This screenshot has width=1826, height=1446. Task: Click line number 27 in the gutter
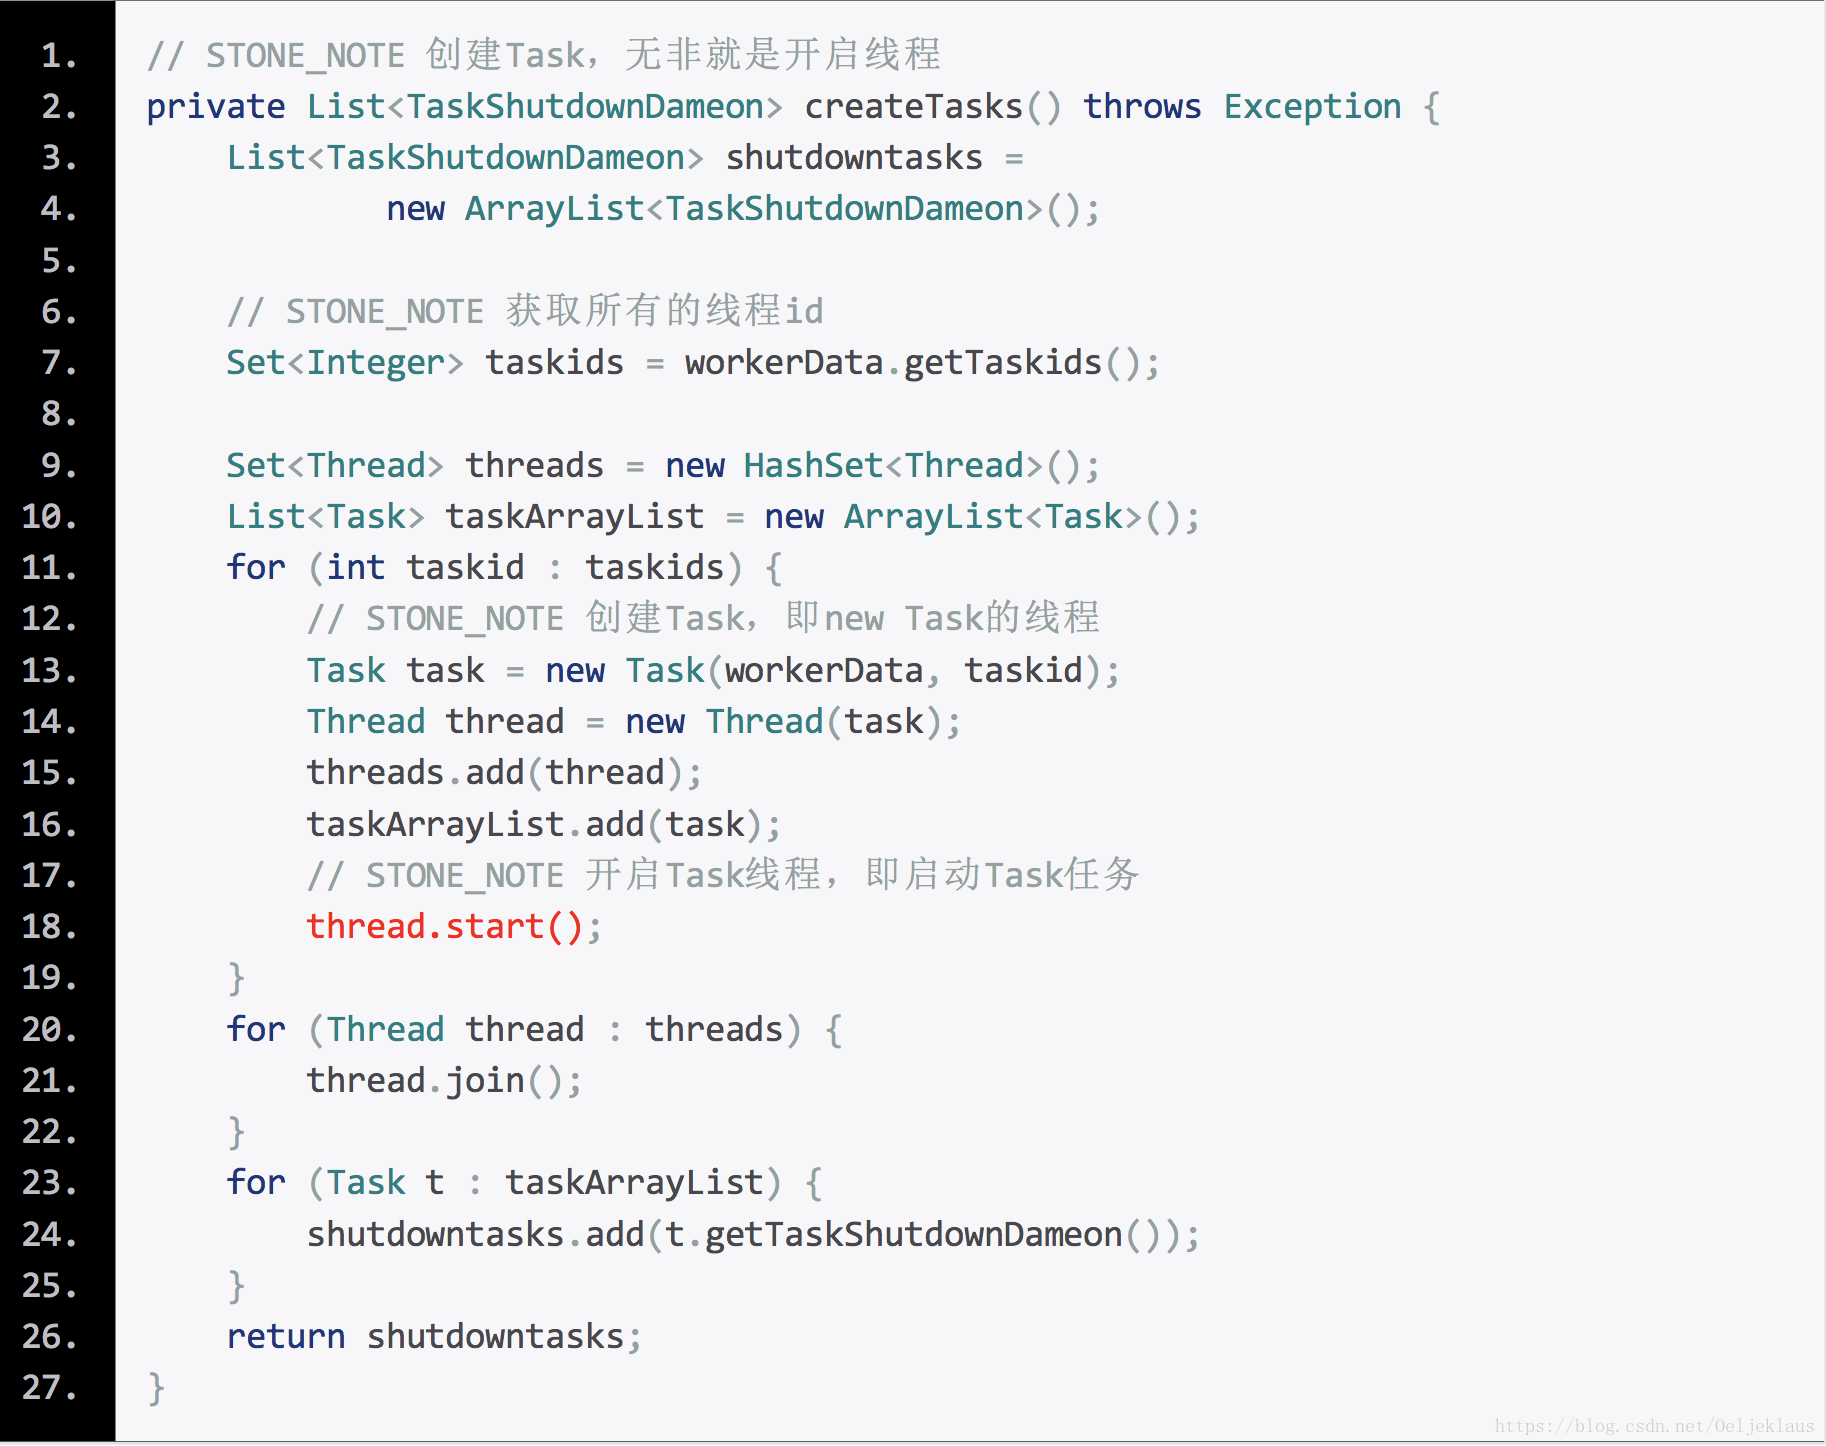[x=49, y=1388]
